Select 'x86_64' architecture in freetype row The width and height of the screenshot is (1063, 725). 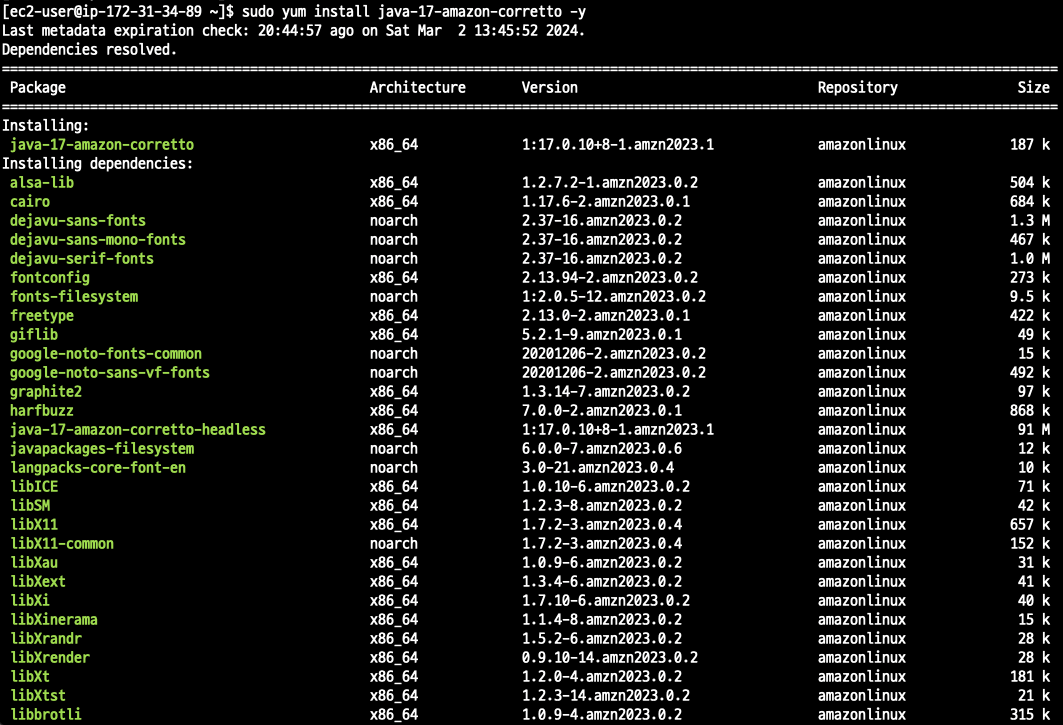coord(394,315)
